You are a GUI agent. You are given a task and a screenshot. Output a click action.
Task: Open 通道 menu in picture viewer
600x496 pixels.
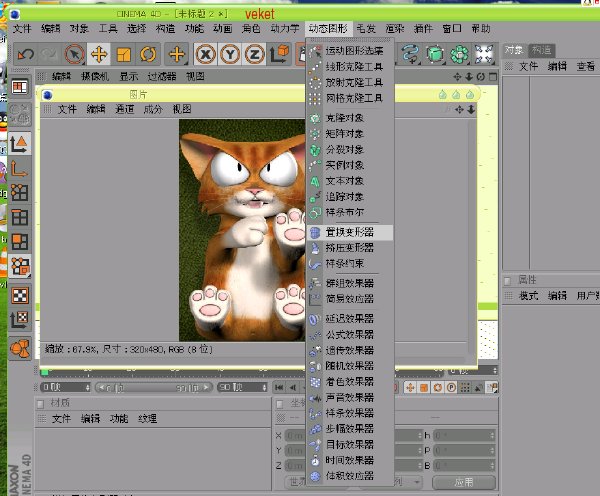[124, 109]
